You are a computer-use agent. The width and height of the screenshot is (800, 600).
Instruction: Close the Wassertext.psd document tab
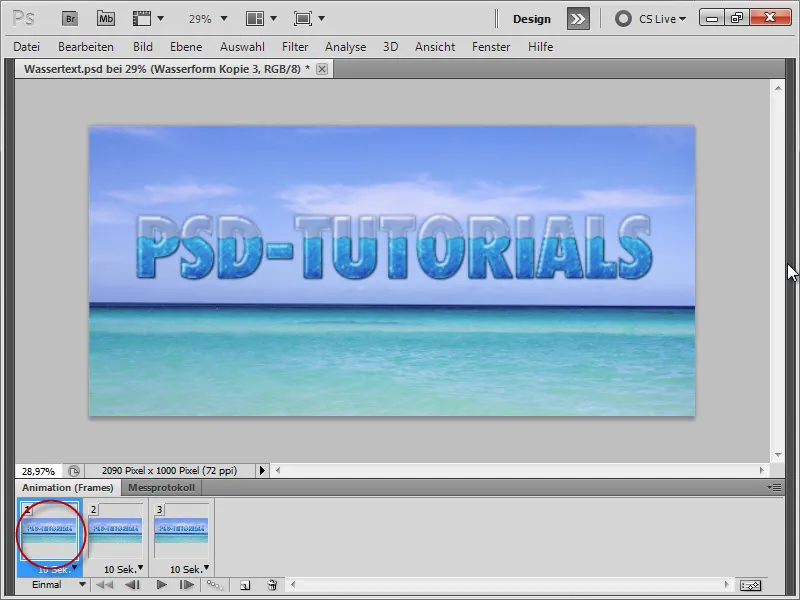click(322, 69)
